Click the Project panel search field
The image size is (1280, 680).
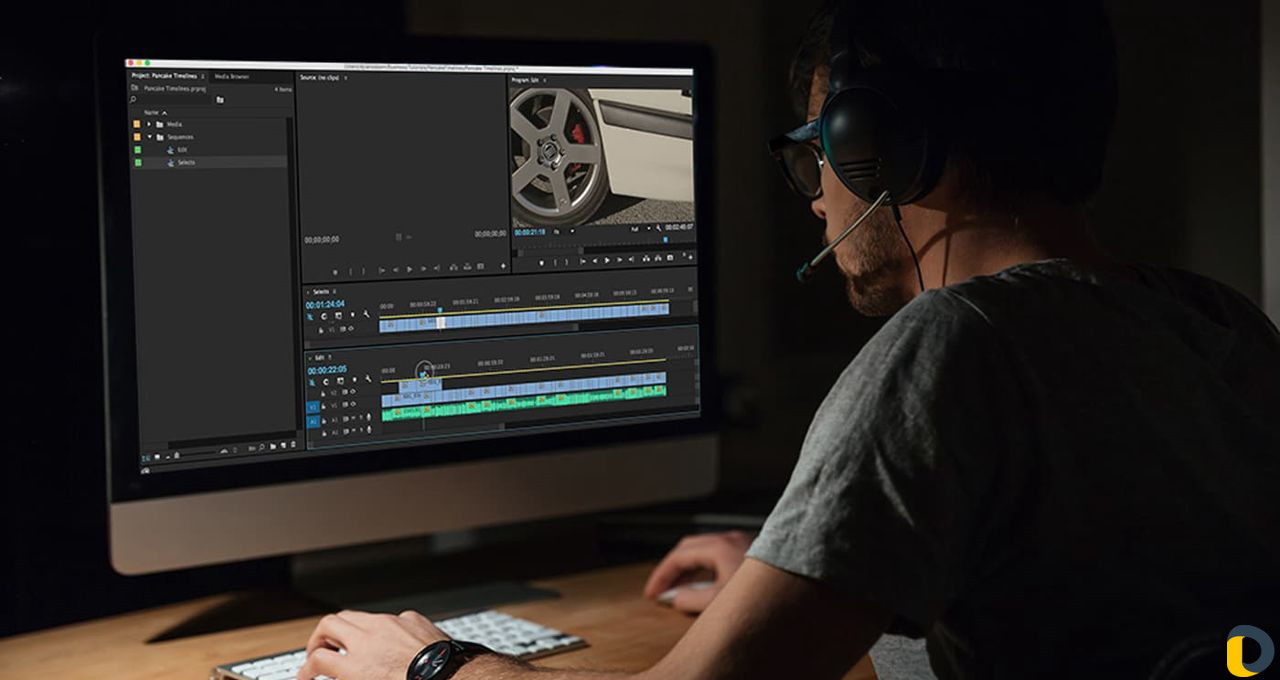(170, 100)
